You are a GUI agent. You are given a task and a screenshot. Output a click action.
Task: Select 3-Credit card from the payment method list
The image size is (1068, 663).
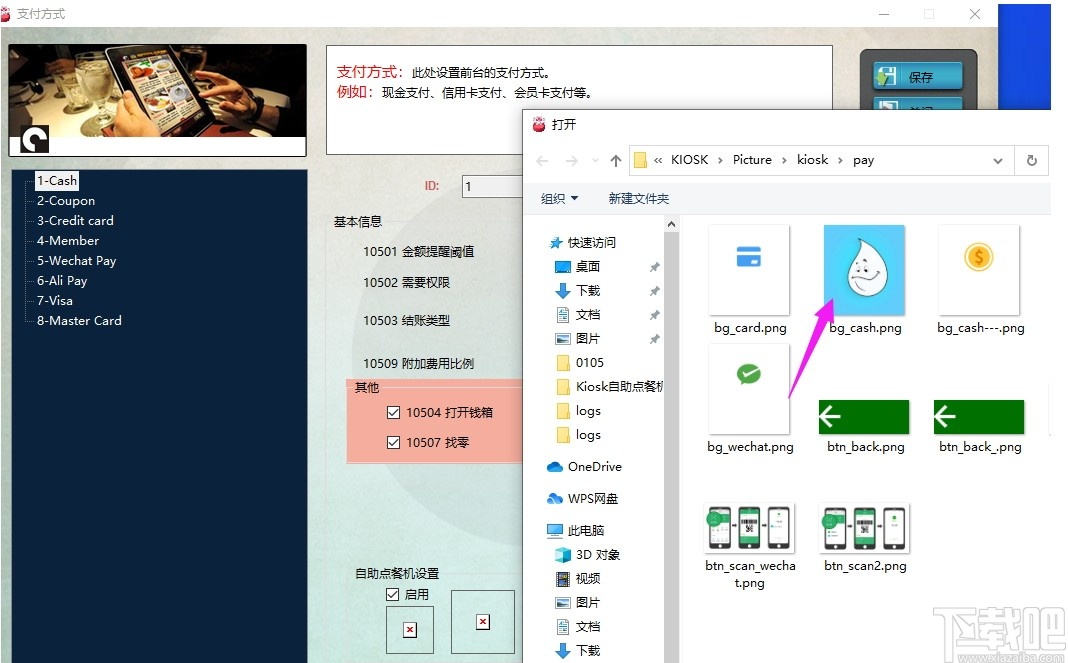(73, 220)
